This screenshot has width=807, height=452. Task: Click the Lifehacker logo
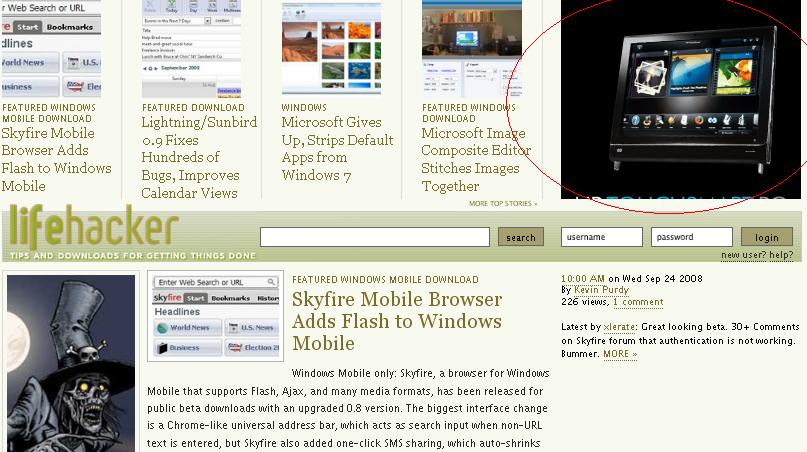94,227
